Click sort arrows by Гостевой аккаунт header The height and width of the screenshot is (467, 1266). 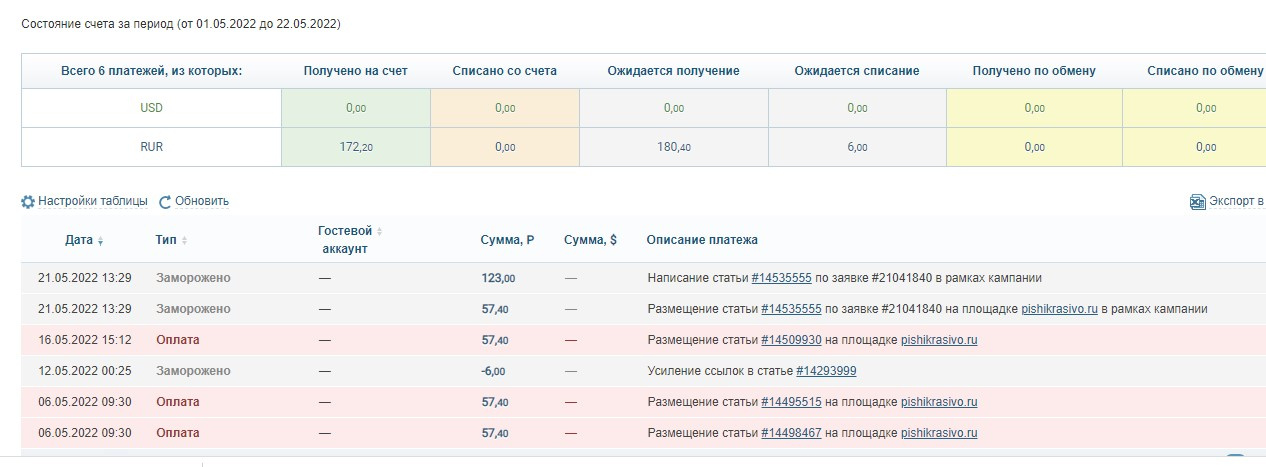(x=379, y=231)
